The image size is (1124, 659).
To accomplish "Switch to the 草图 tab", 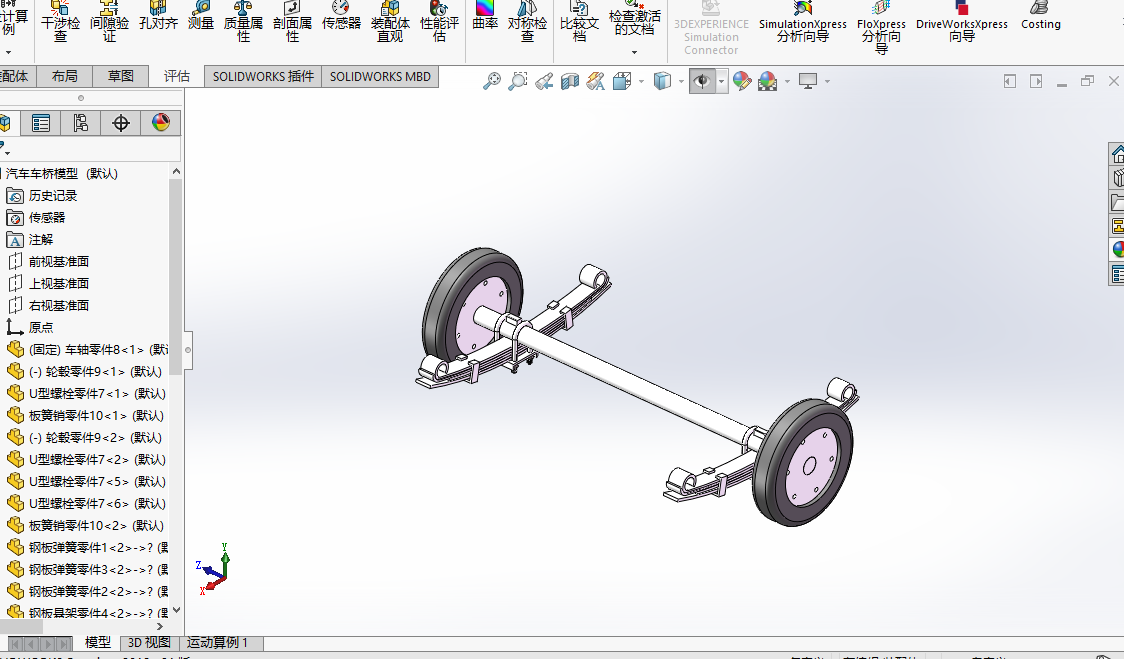I will pos(120,76).
